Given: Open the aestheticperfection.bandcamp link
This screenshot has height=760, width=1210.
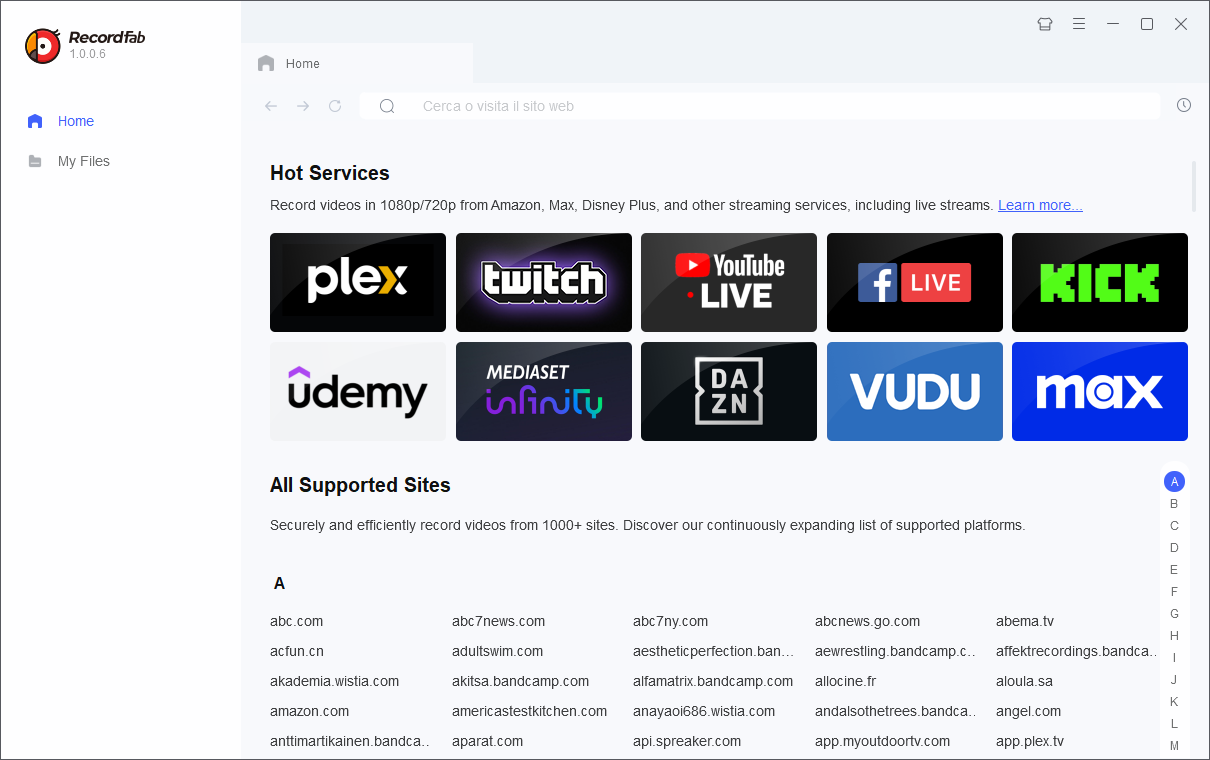Looking at the screenshot, I should (714, 651).
